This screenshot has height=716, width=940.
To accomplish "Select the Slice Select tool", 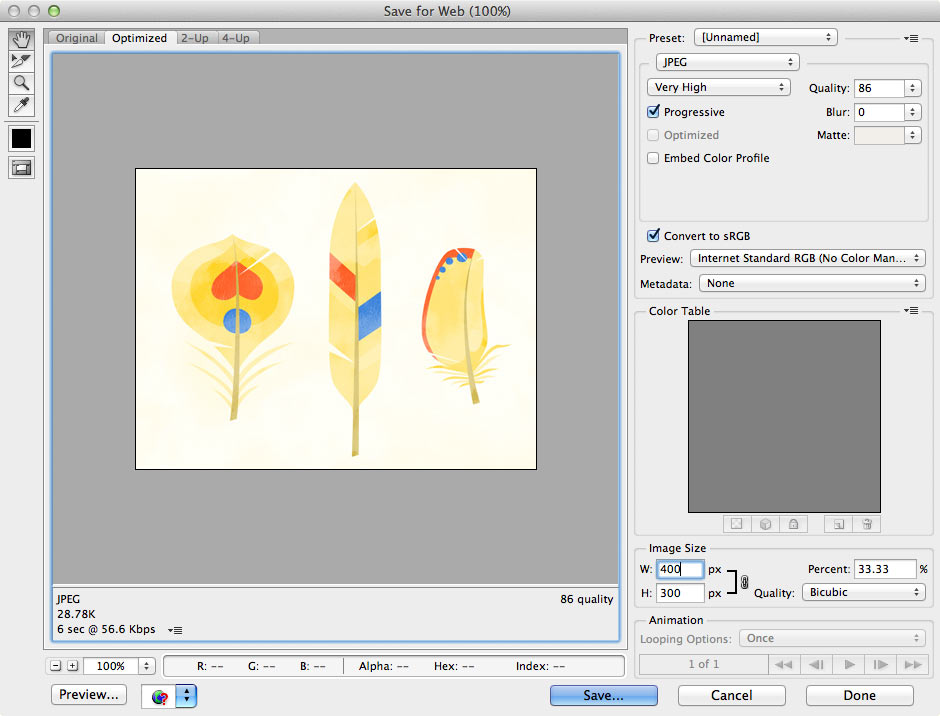I will pos(22,61).
